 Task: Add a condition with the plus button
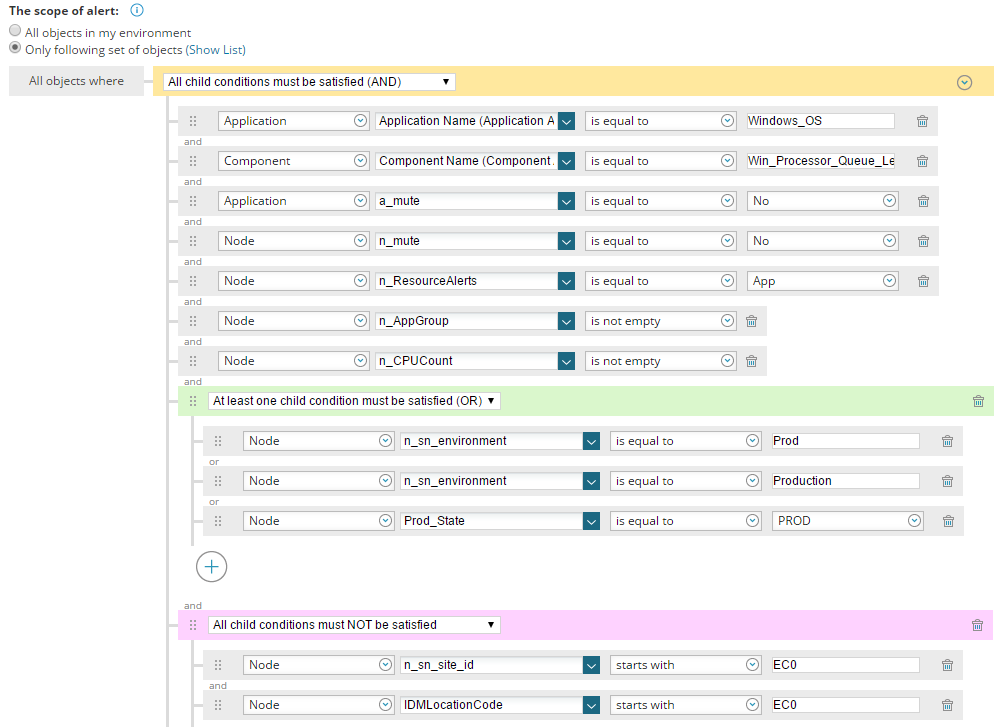[x=212, y=567]
